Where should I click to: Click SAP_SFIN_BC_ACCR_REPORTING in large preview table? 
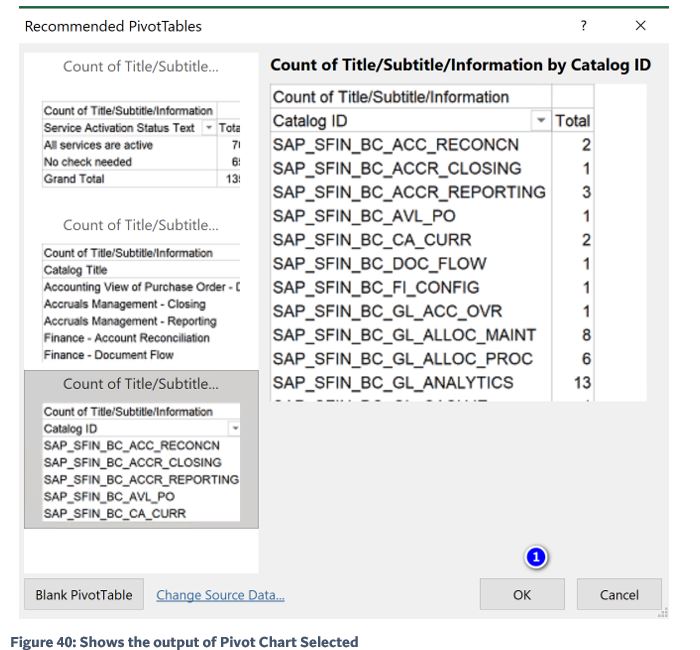[x=409, y=192]
